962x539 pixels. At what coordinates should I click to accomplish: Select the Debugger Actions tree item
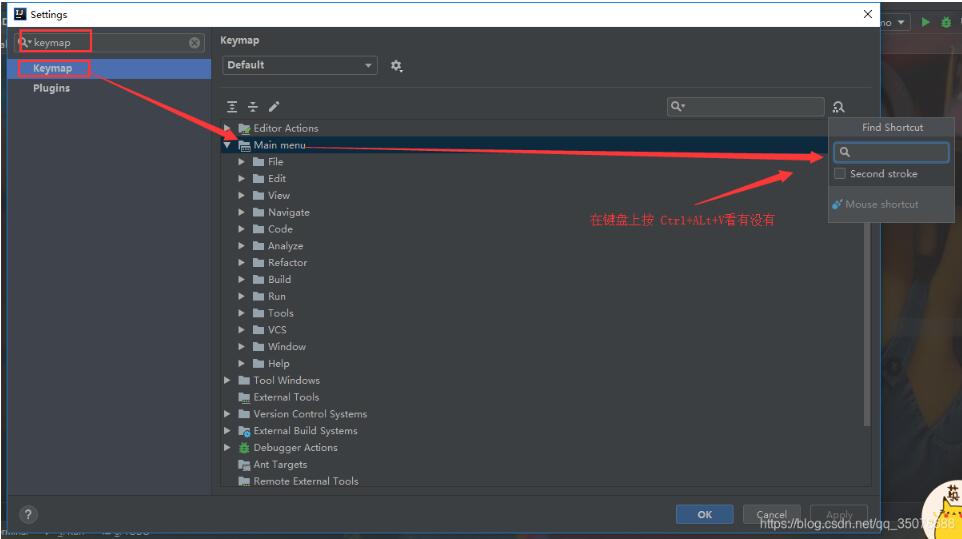(295, 448)
